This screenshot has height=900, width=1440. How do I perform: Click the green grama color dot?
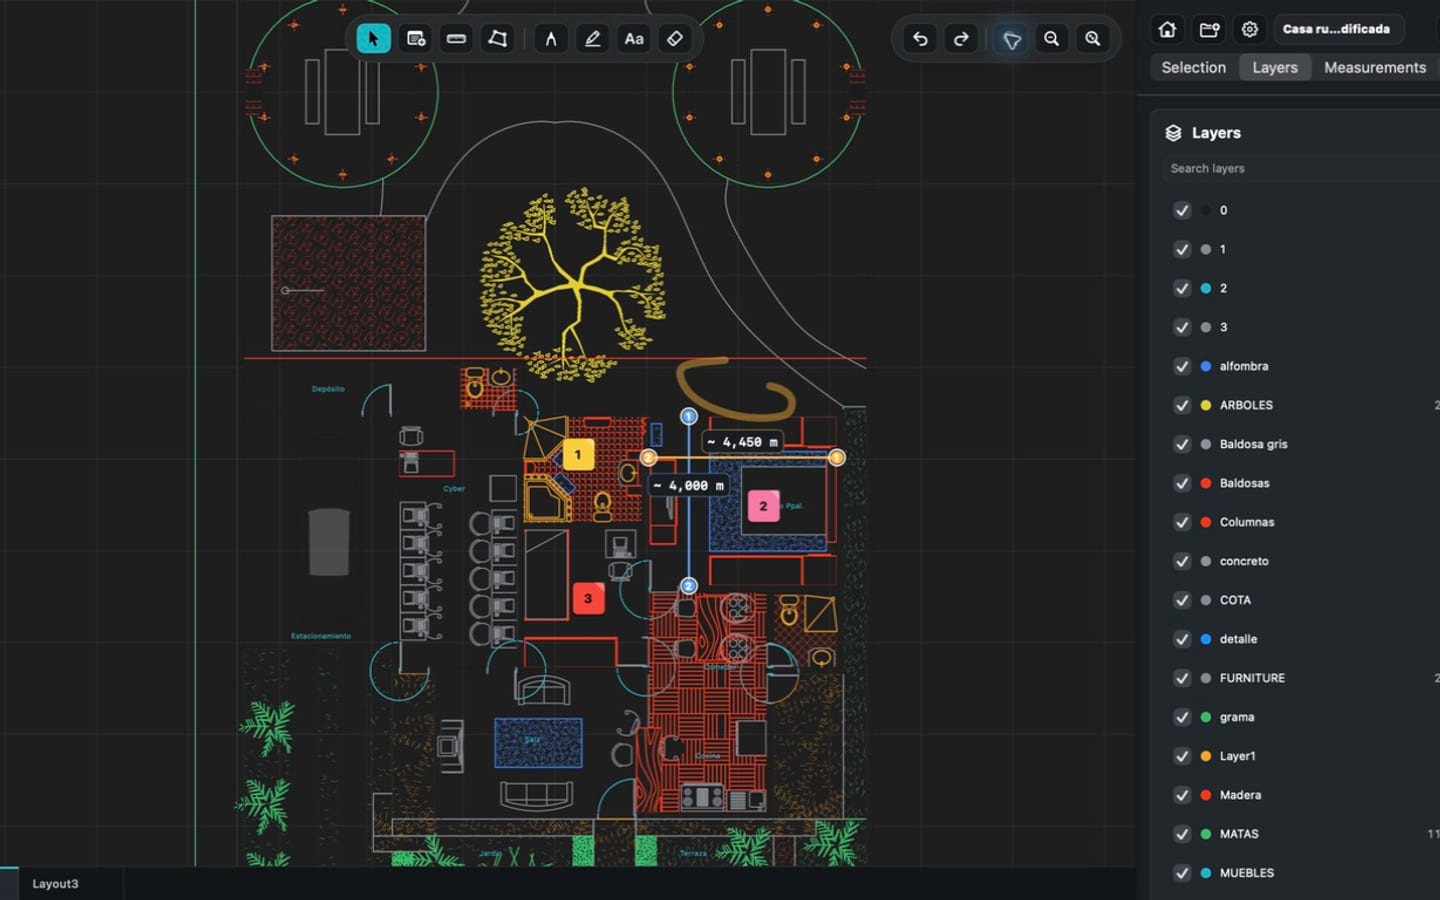(x=1206, y=717)
